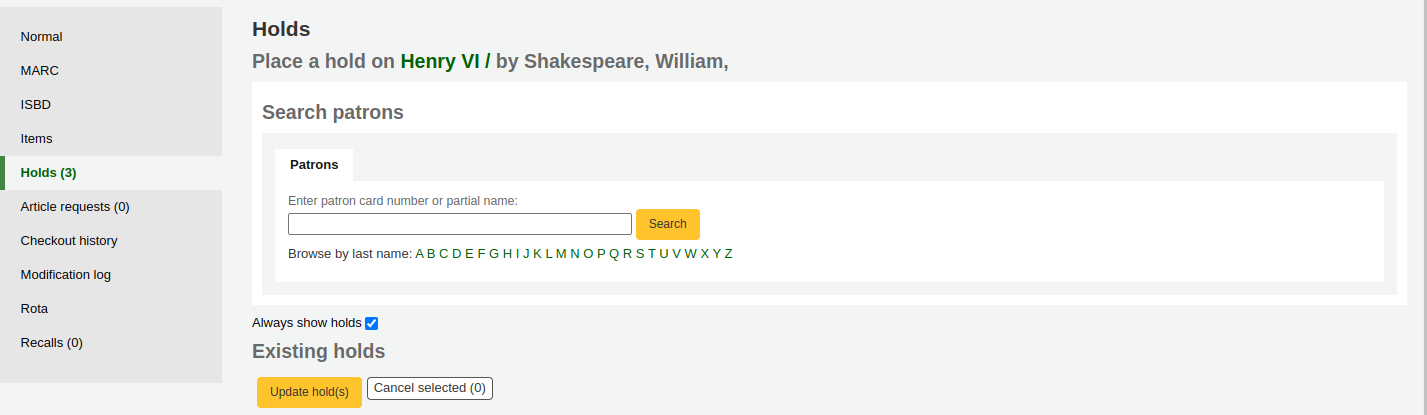
Task: Open the Henry VI title link
Action: pos(440,61)
